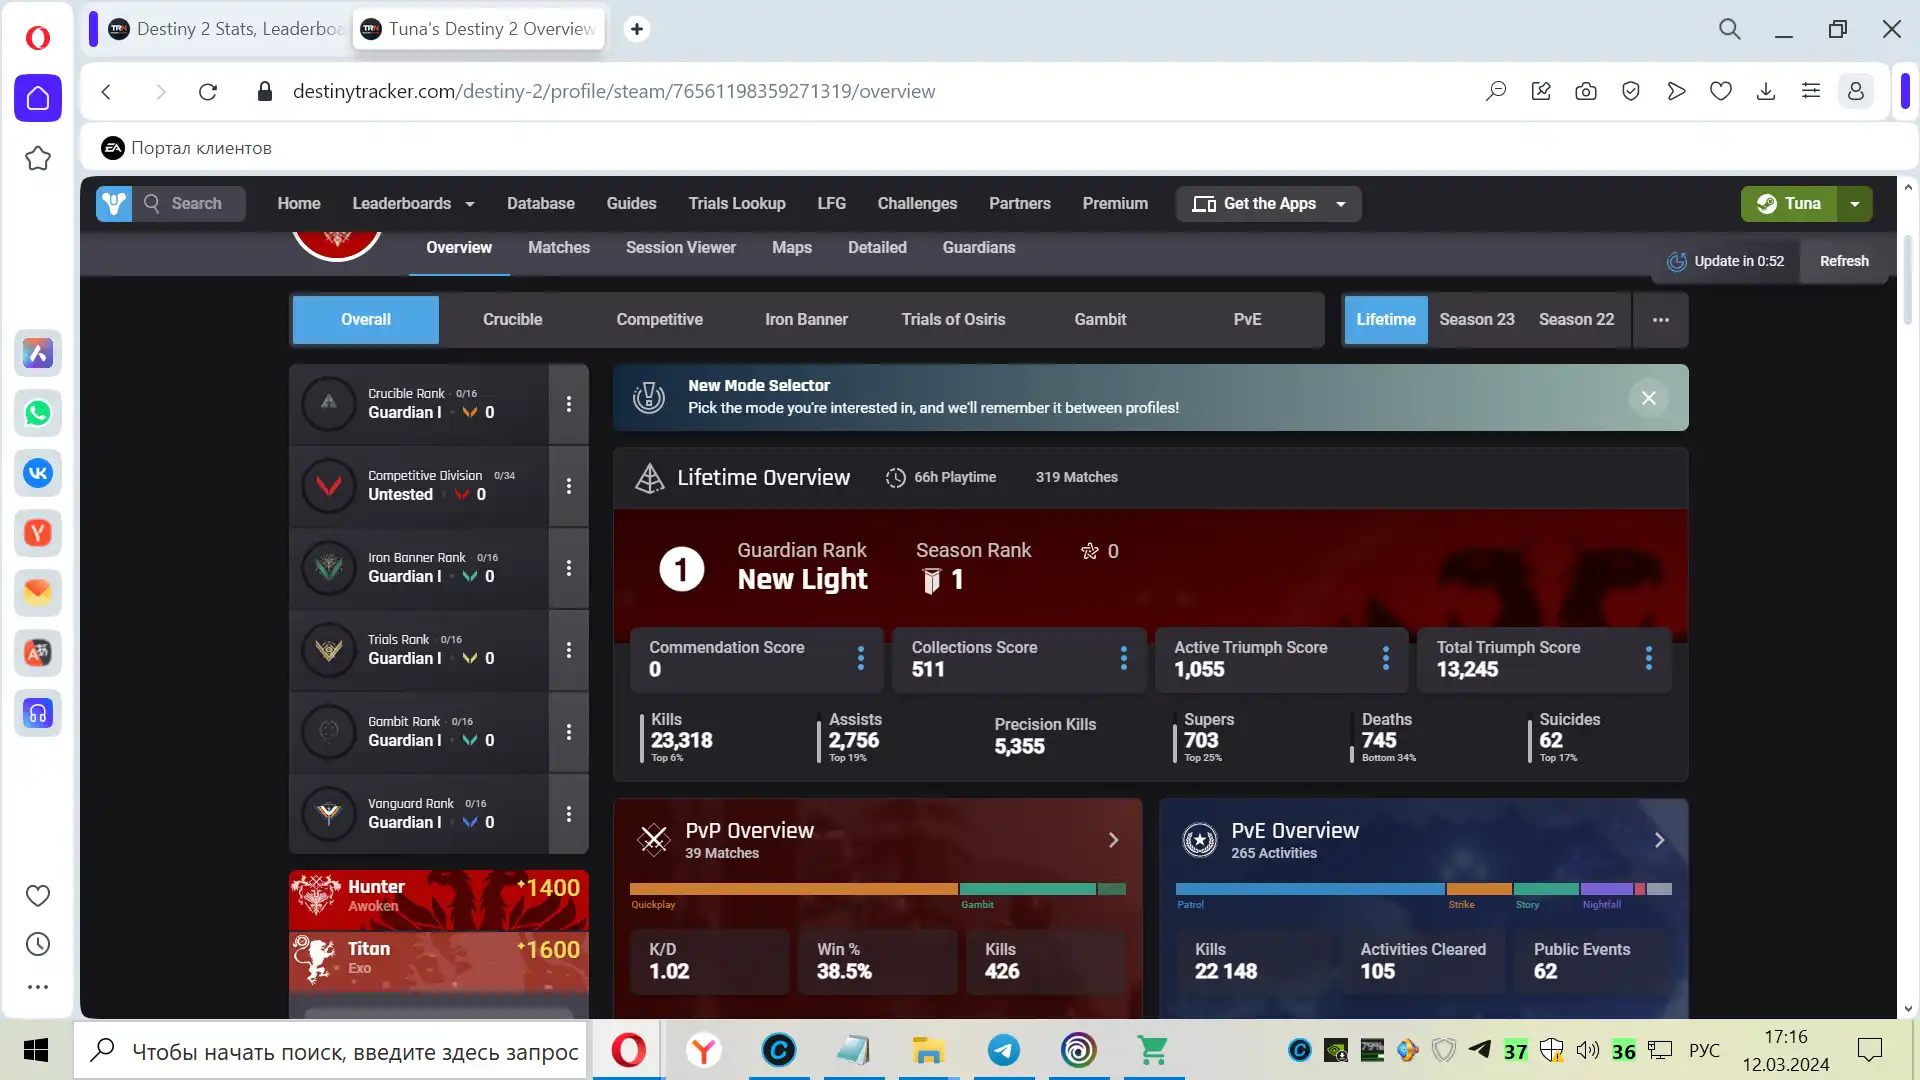Open Gambit Rank options menu
Image resolution: width=1920 pixels, height=1080 pixels.
pyautogui.click(x=569, y=732)
